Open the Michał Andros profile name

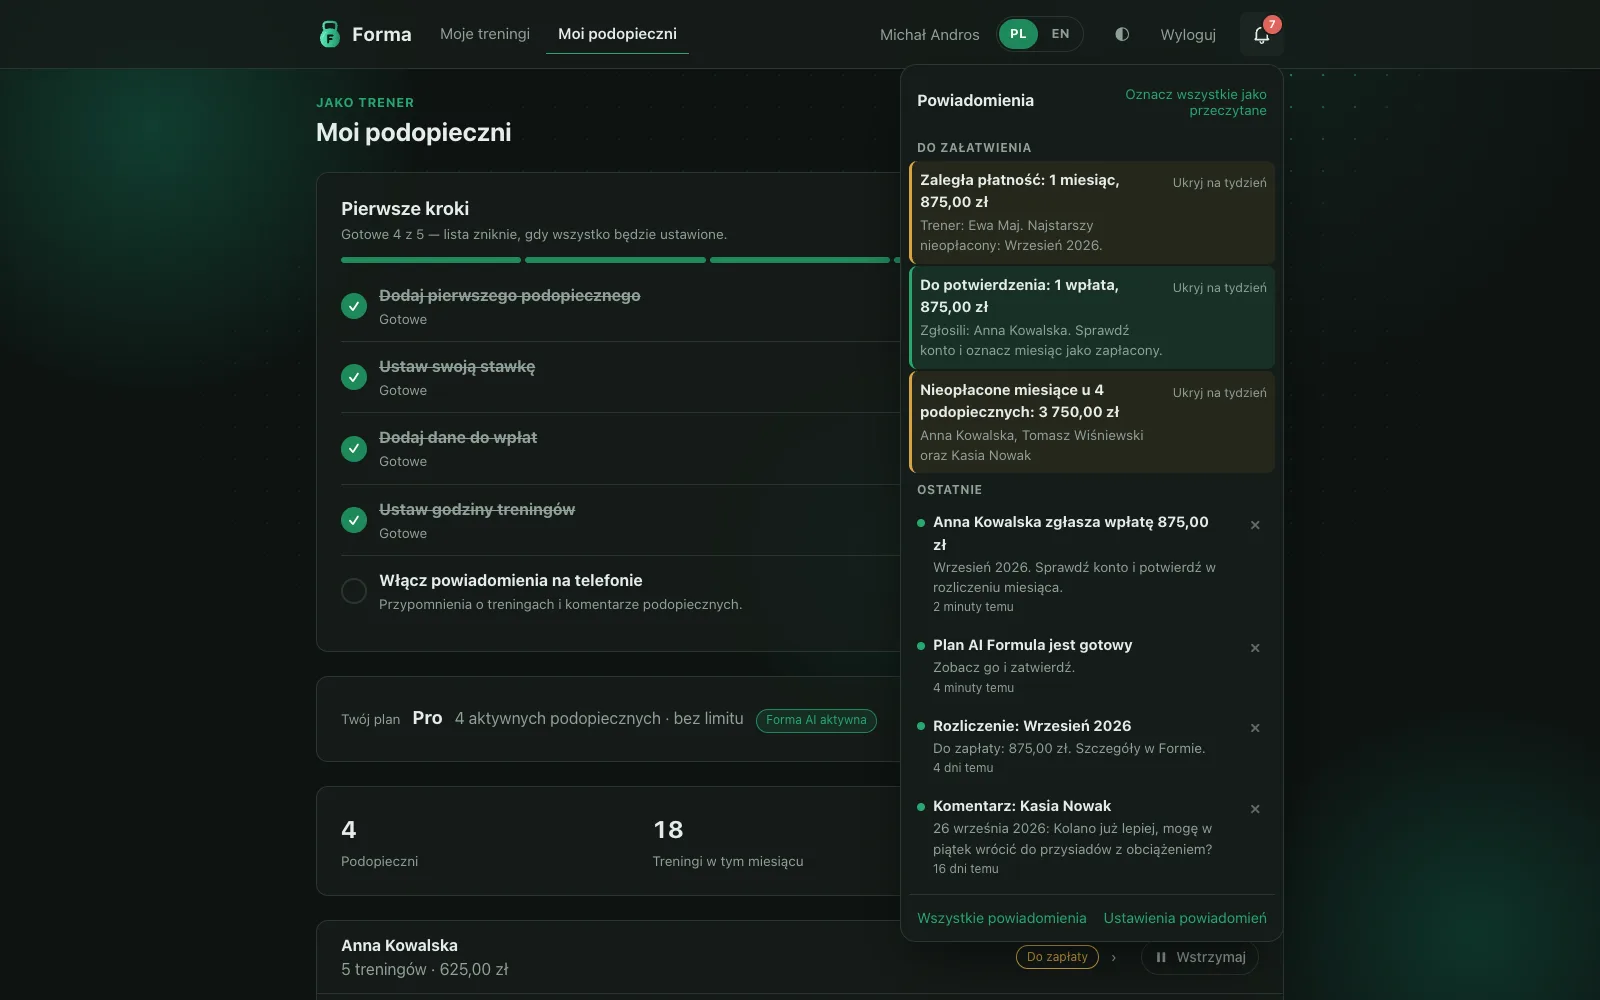tap(929, 34)
